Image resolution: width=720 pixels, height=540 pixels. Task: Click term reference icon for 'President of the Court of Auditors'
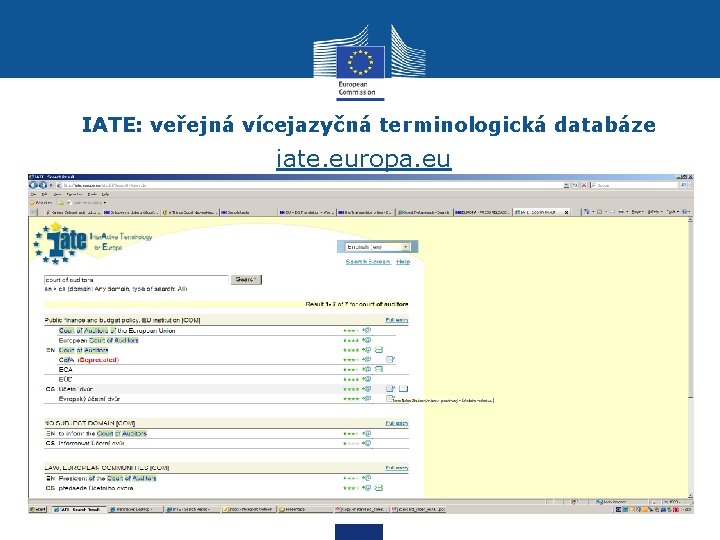point(366,478)
